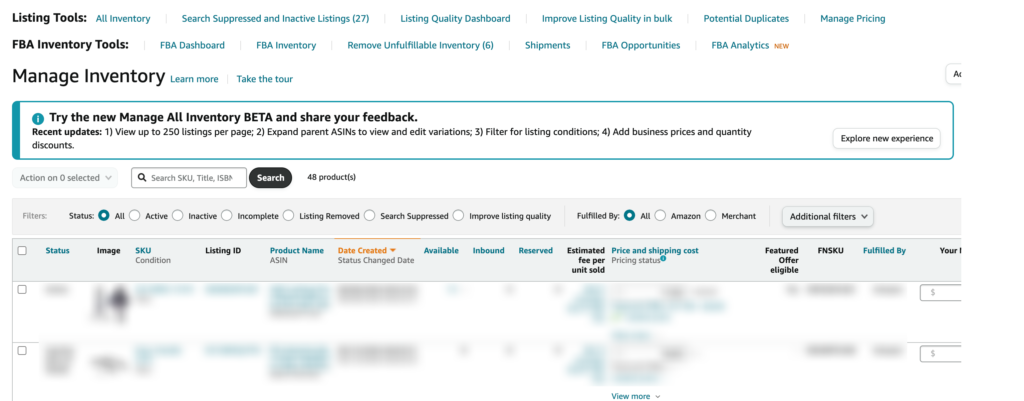Screen dimensions: 1024x401
Task: Sort by Date Created column header
Action: click(x=362, y=250)
